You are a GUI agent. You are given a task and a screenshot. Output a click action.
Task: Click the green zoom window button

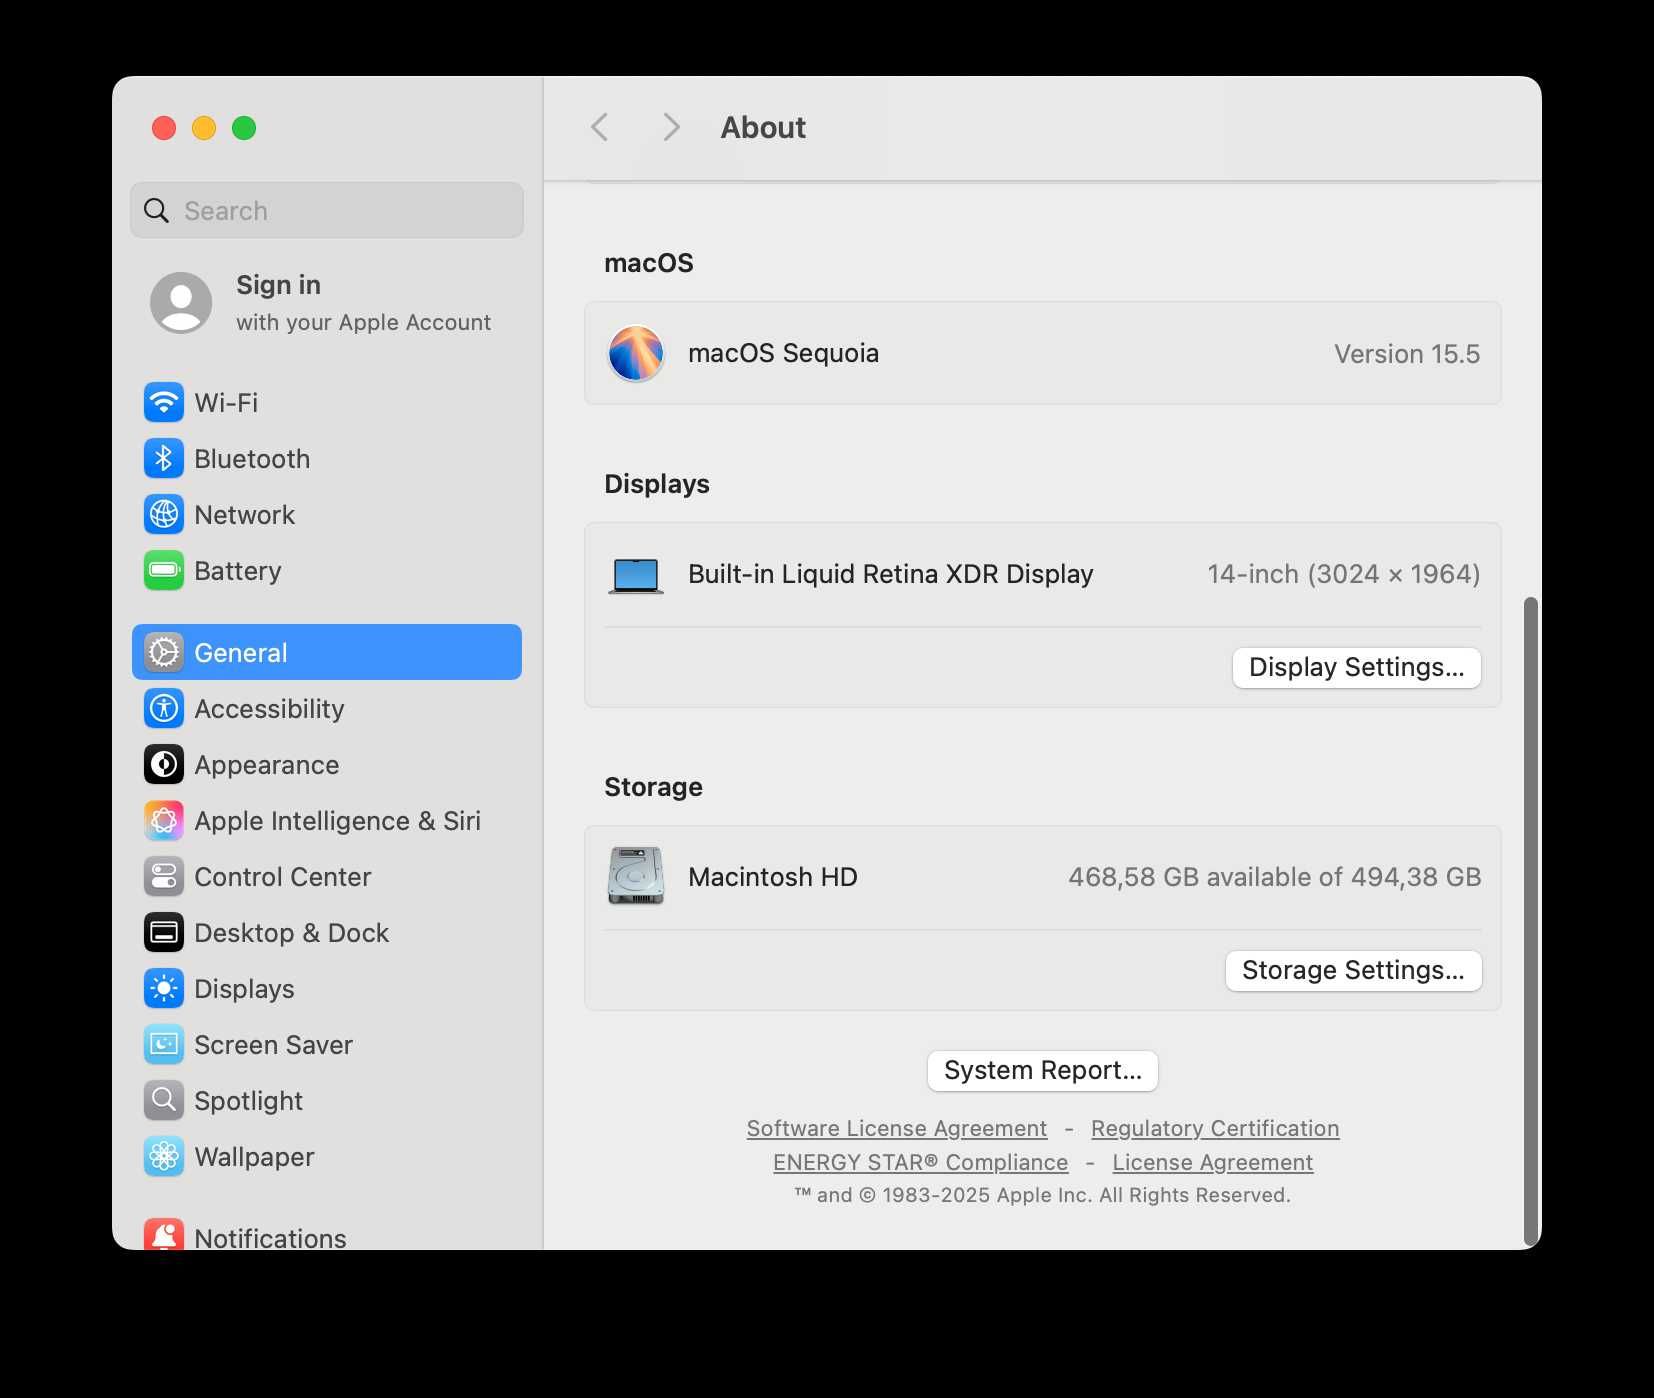click(x=244, y=128)
